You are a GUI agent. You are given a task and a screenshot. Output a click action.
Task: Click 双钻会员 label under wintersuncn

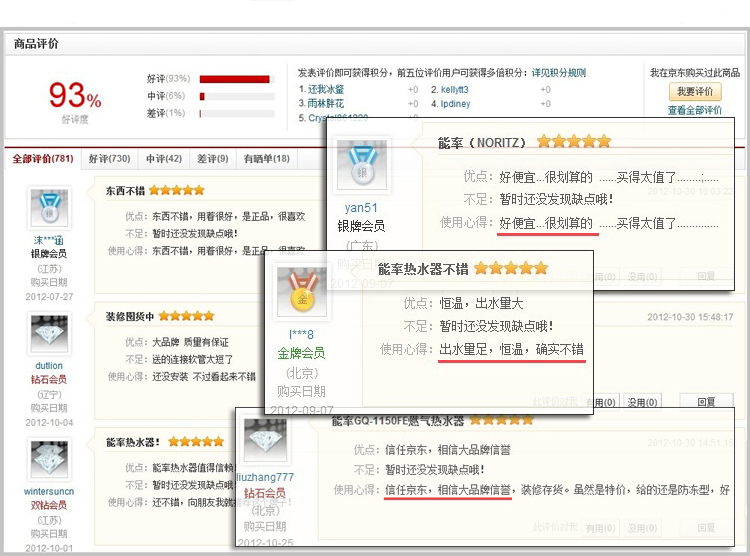click(49, 505)
